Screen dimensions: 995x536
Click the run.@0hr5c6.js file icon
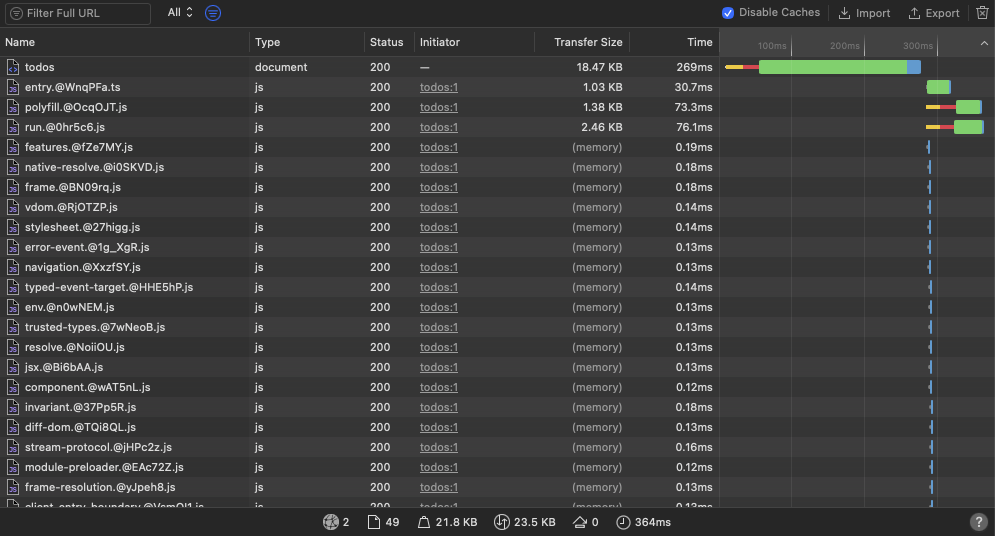coord(13,127)
